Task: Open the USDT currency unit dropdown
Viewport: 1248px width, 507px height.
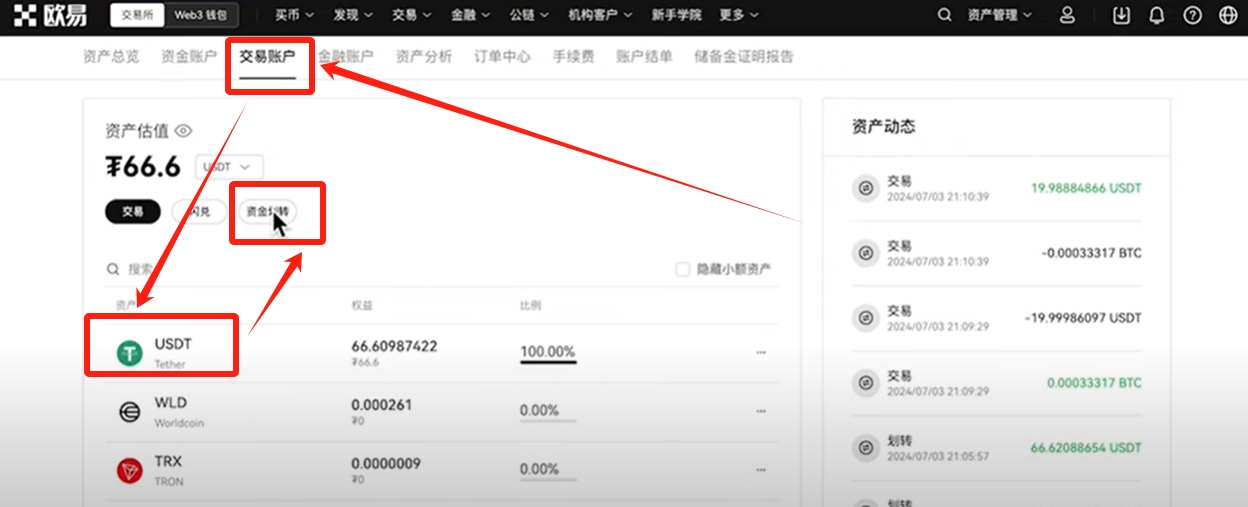Action: 229,167
